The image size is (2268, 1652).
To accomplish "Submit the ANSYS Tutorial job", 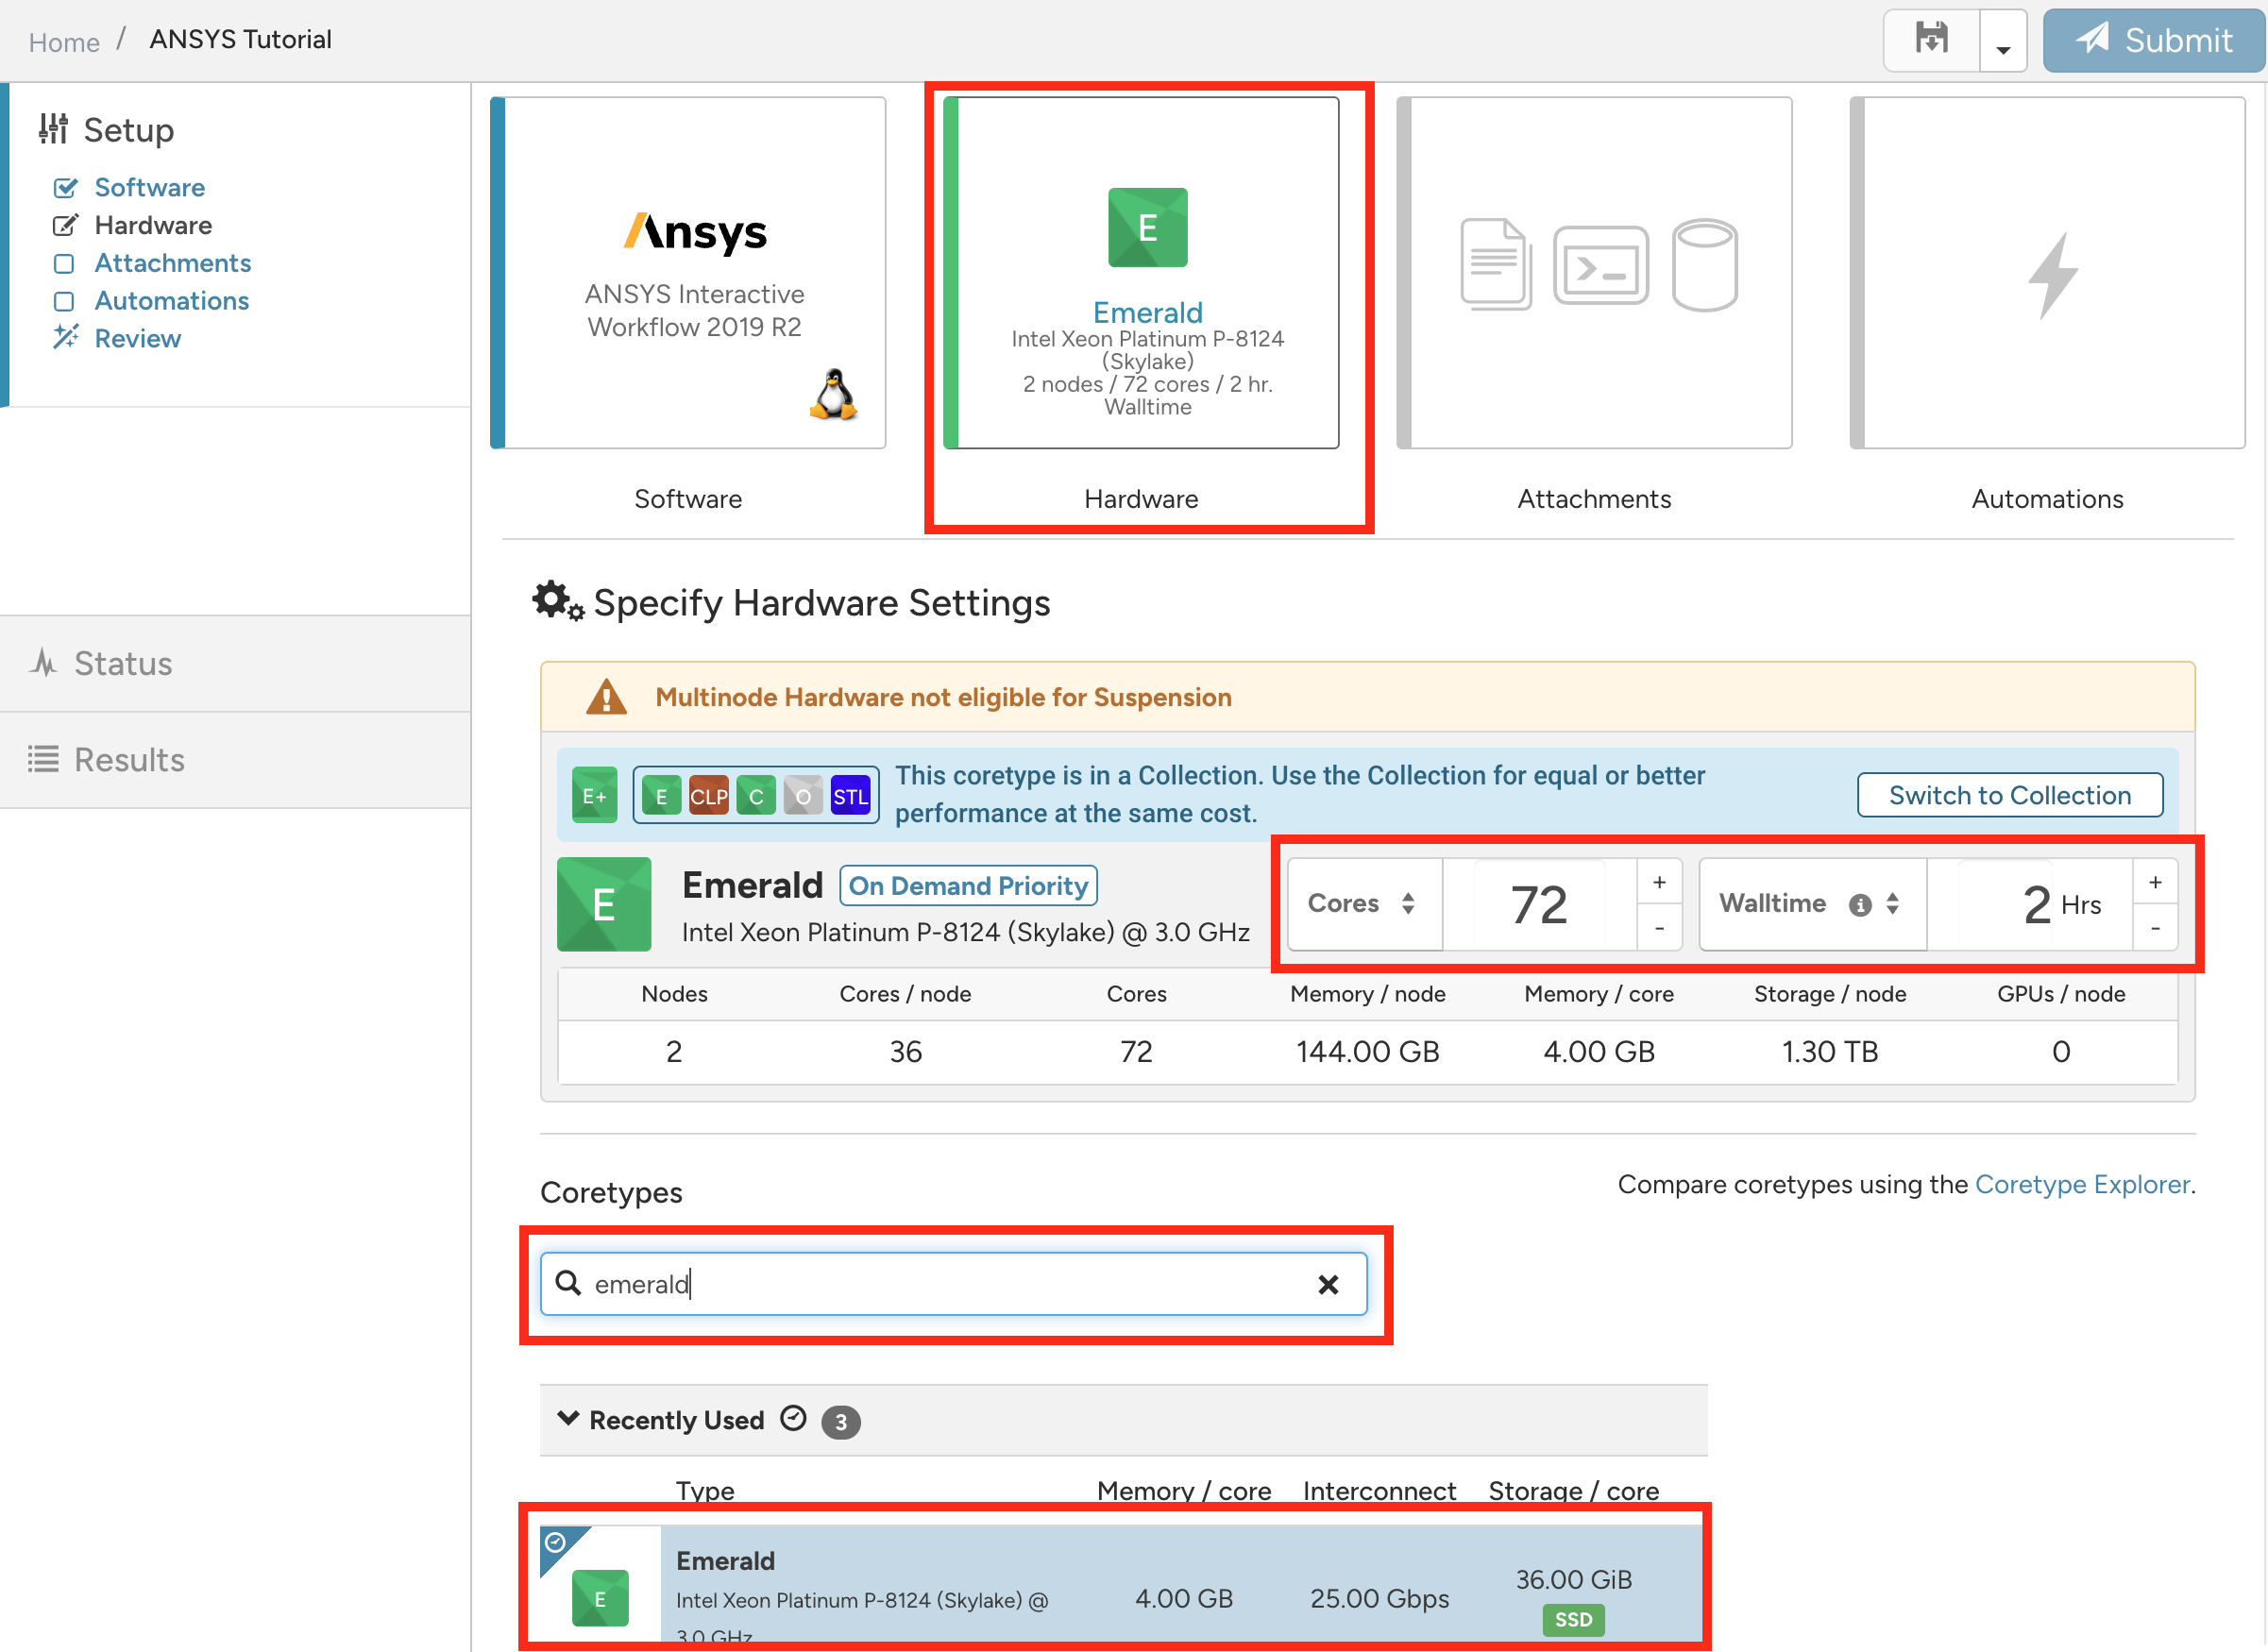I will (x=2153, y=40).
